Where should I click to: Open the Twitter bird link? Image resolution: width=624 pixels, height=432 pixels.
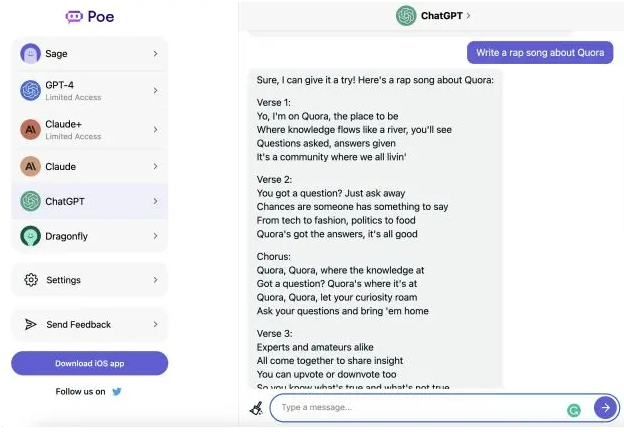pos(117,392)
